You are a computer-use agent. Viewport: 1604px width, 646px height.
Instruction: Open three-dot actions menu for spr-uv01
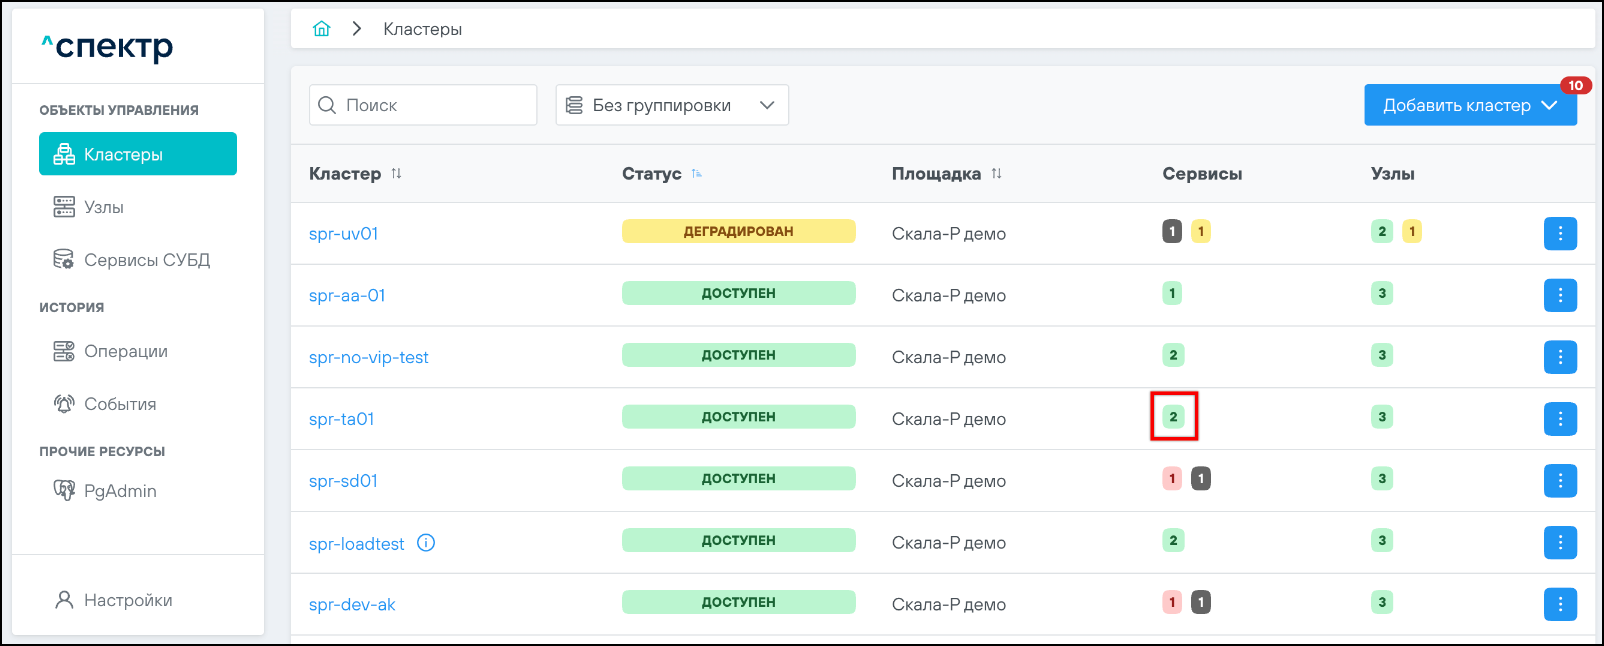(1560, 234)
